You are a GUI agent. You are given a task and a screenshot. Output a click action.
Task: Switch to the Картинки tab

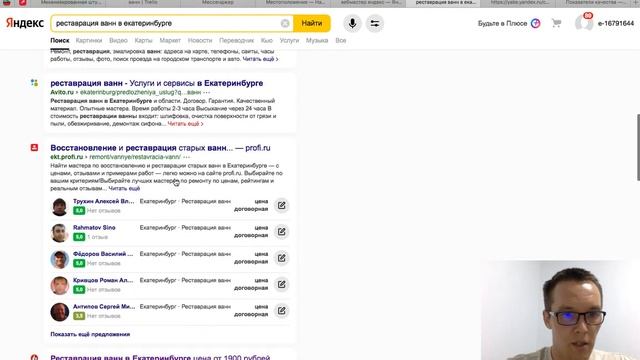[x=89, y=40]
